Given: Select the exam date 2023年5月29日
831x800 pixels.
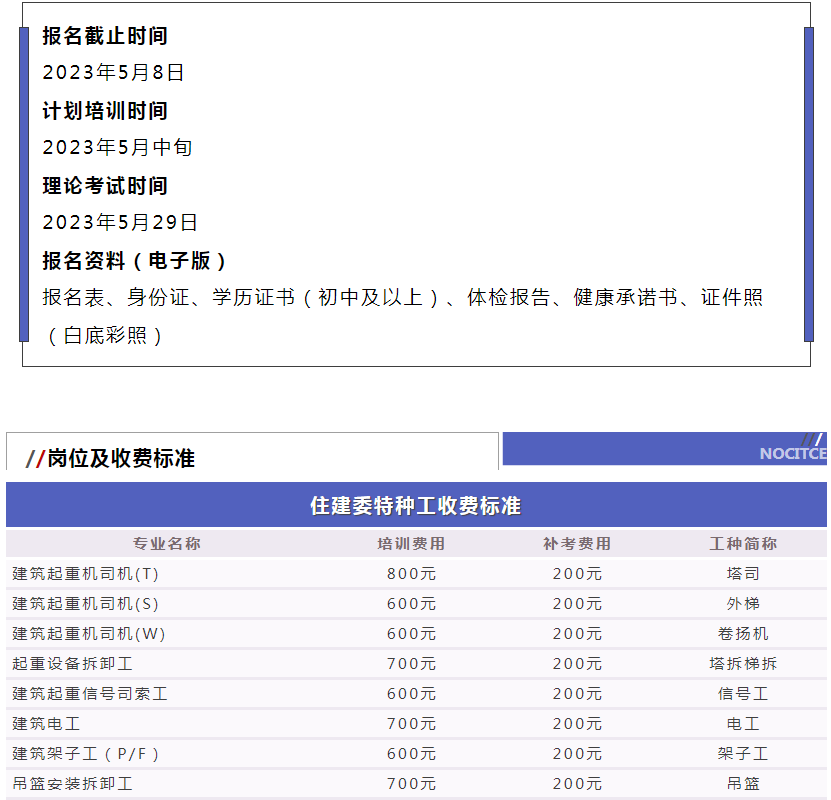Looking at the screenshot, I should (120, 223).
